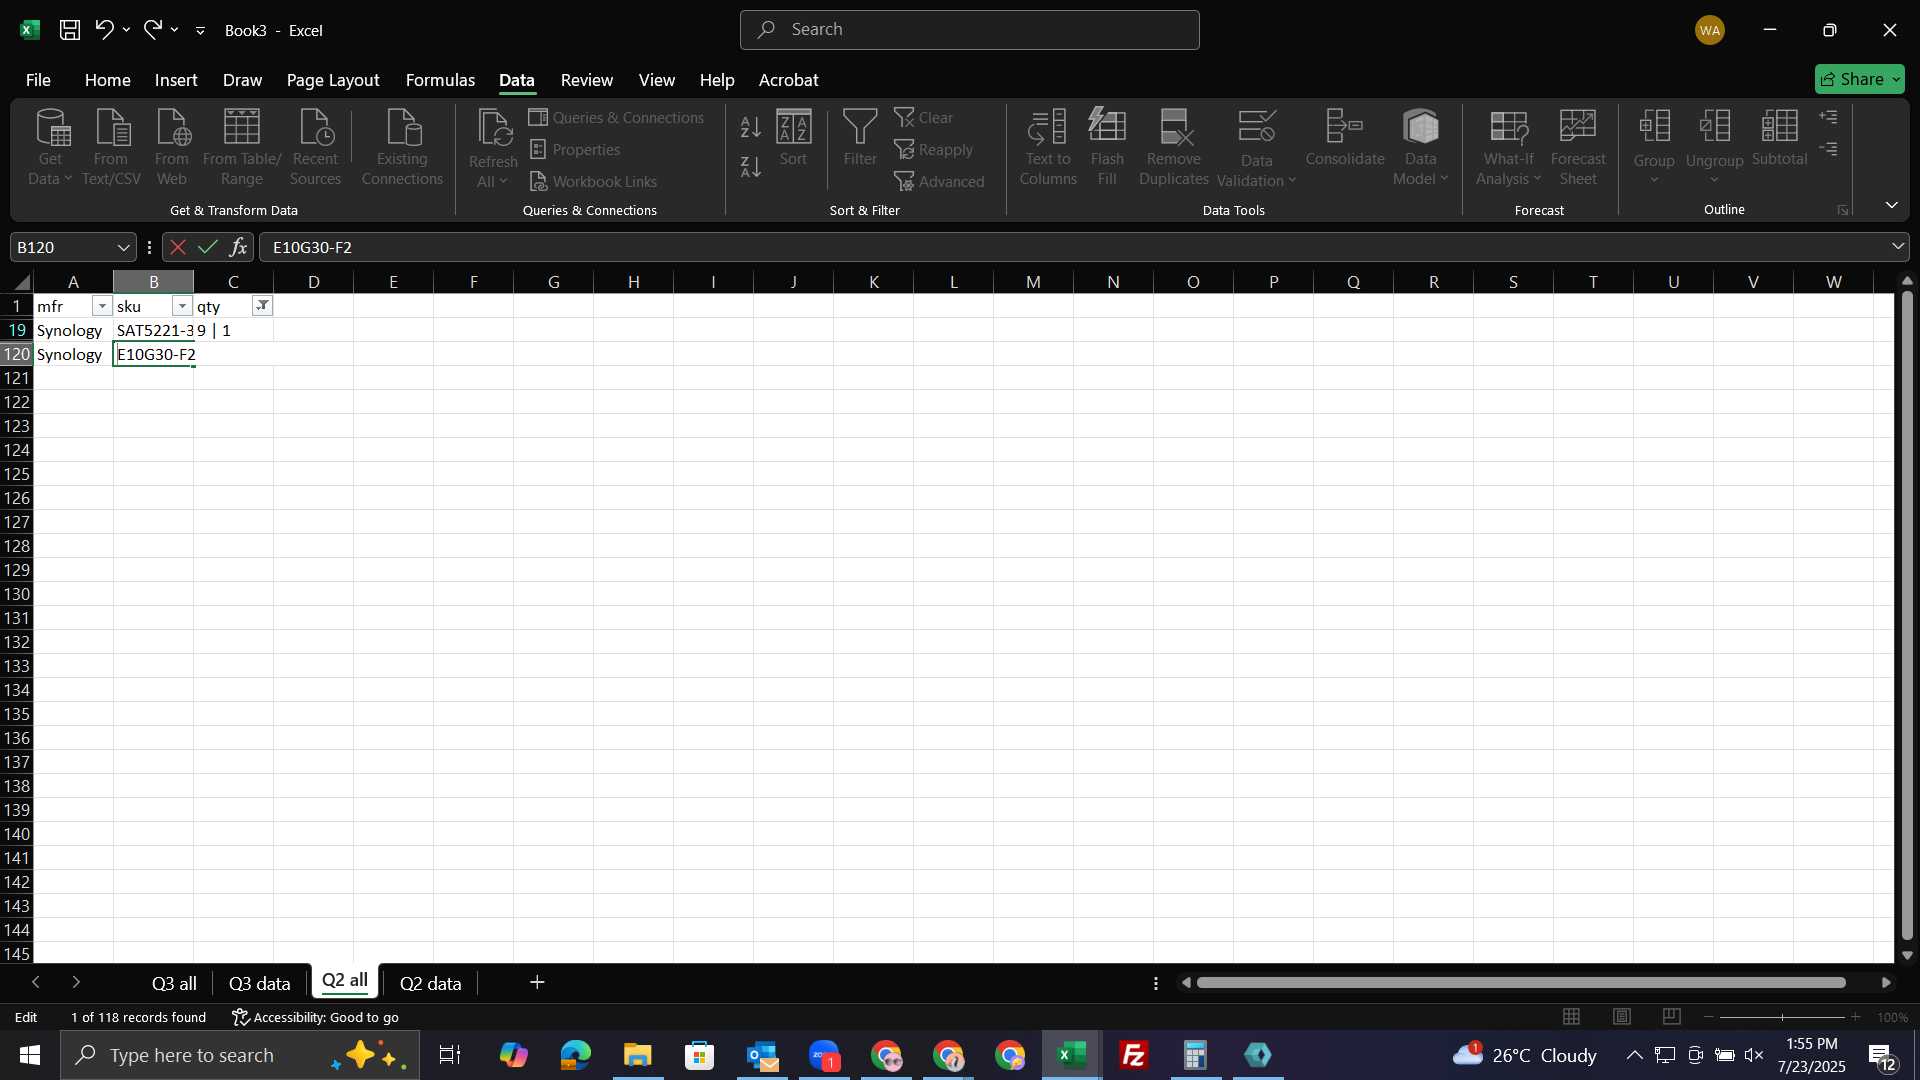Screen dimensions: 1920x1080
Task: Open the Windows Start menu
Action: tap(29, 1055)
